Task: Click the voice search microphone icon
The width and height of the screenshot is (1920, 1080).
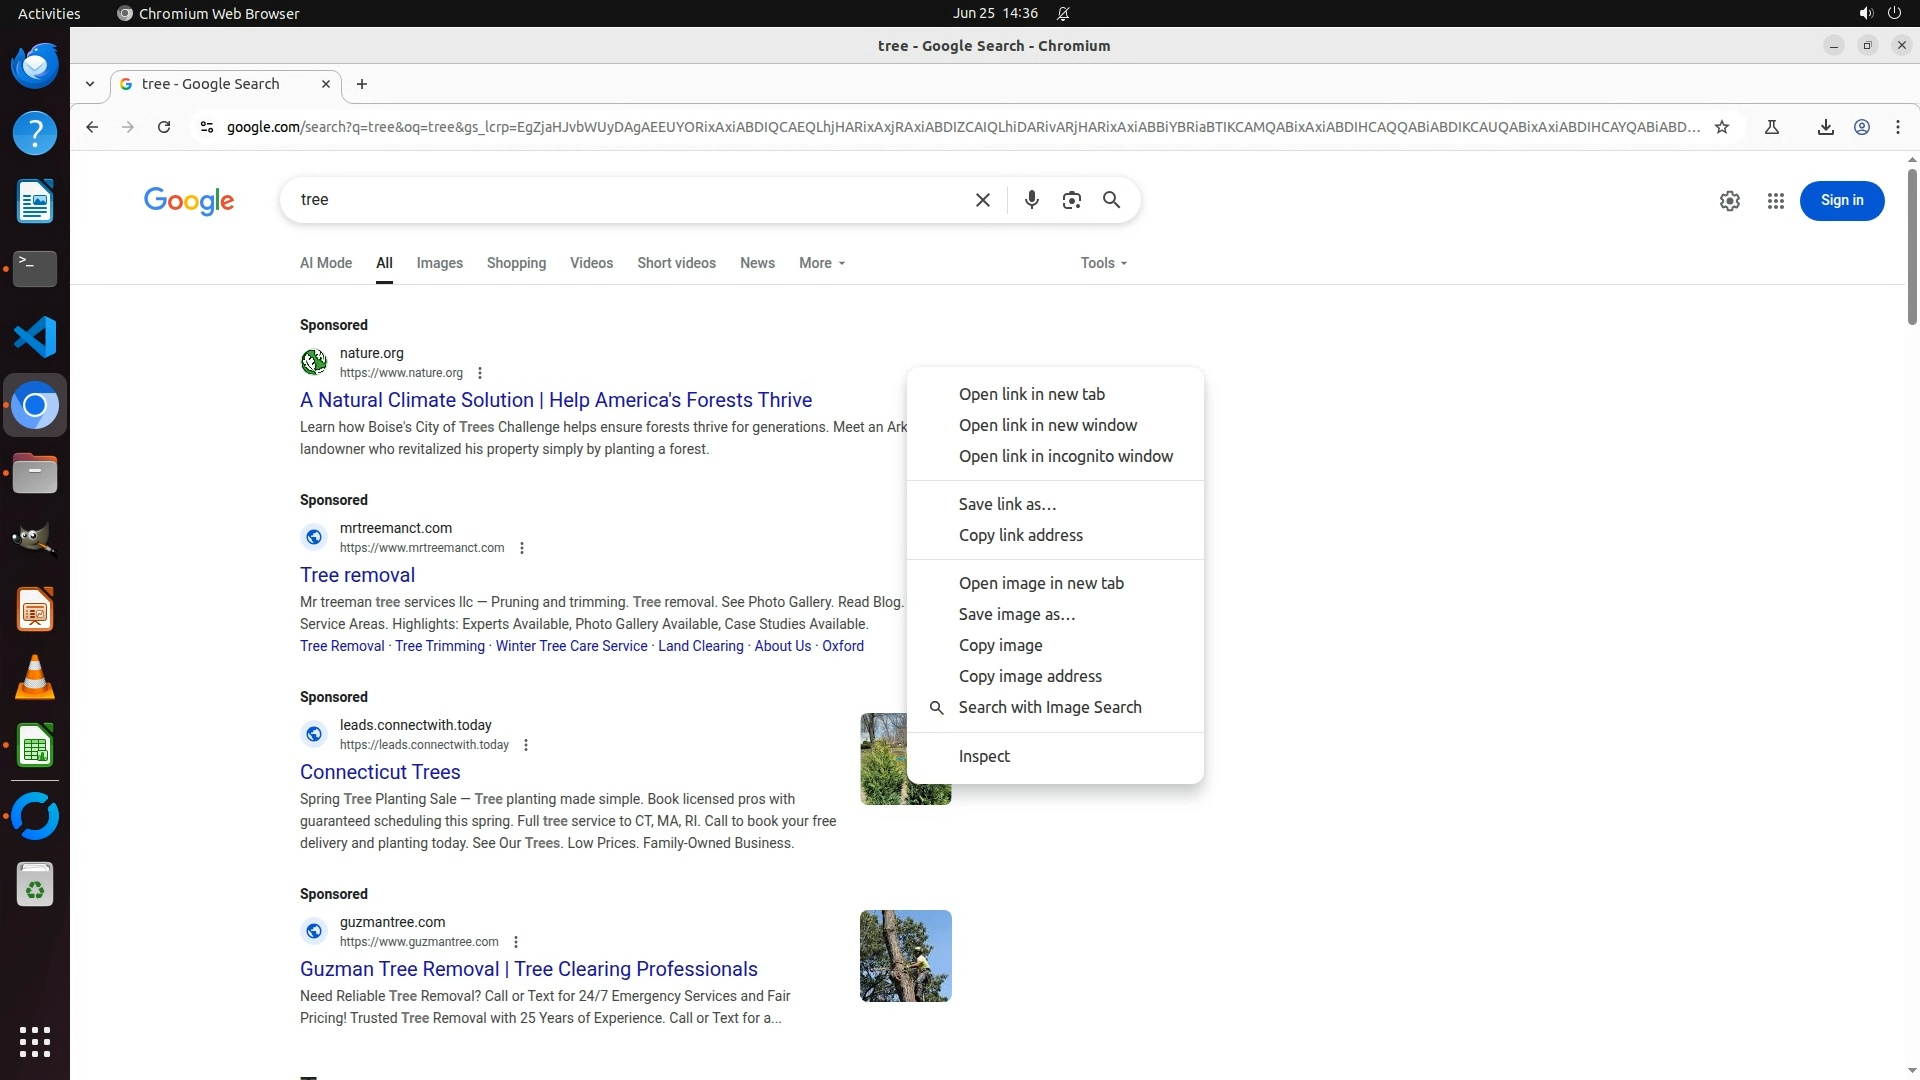Action: click(x=1031, y=200)
